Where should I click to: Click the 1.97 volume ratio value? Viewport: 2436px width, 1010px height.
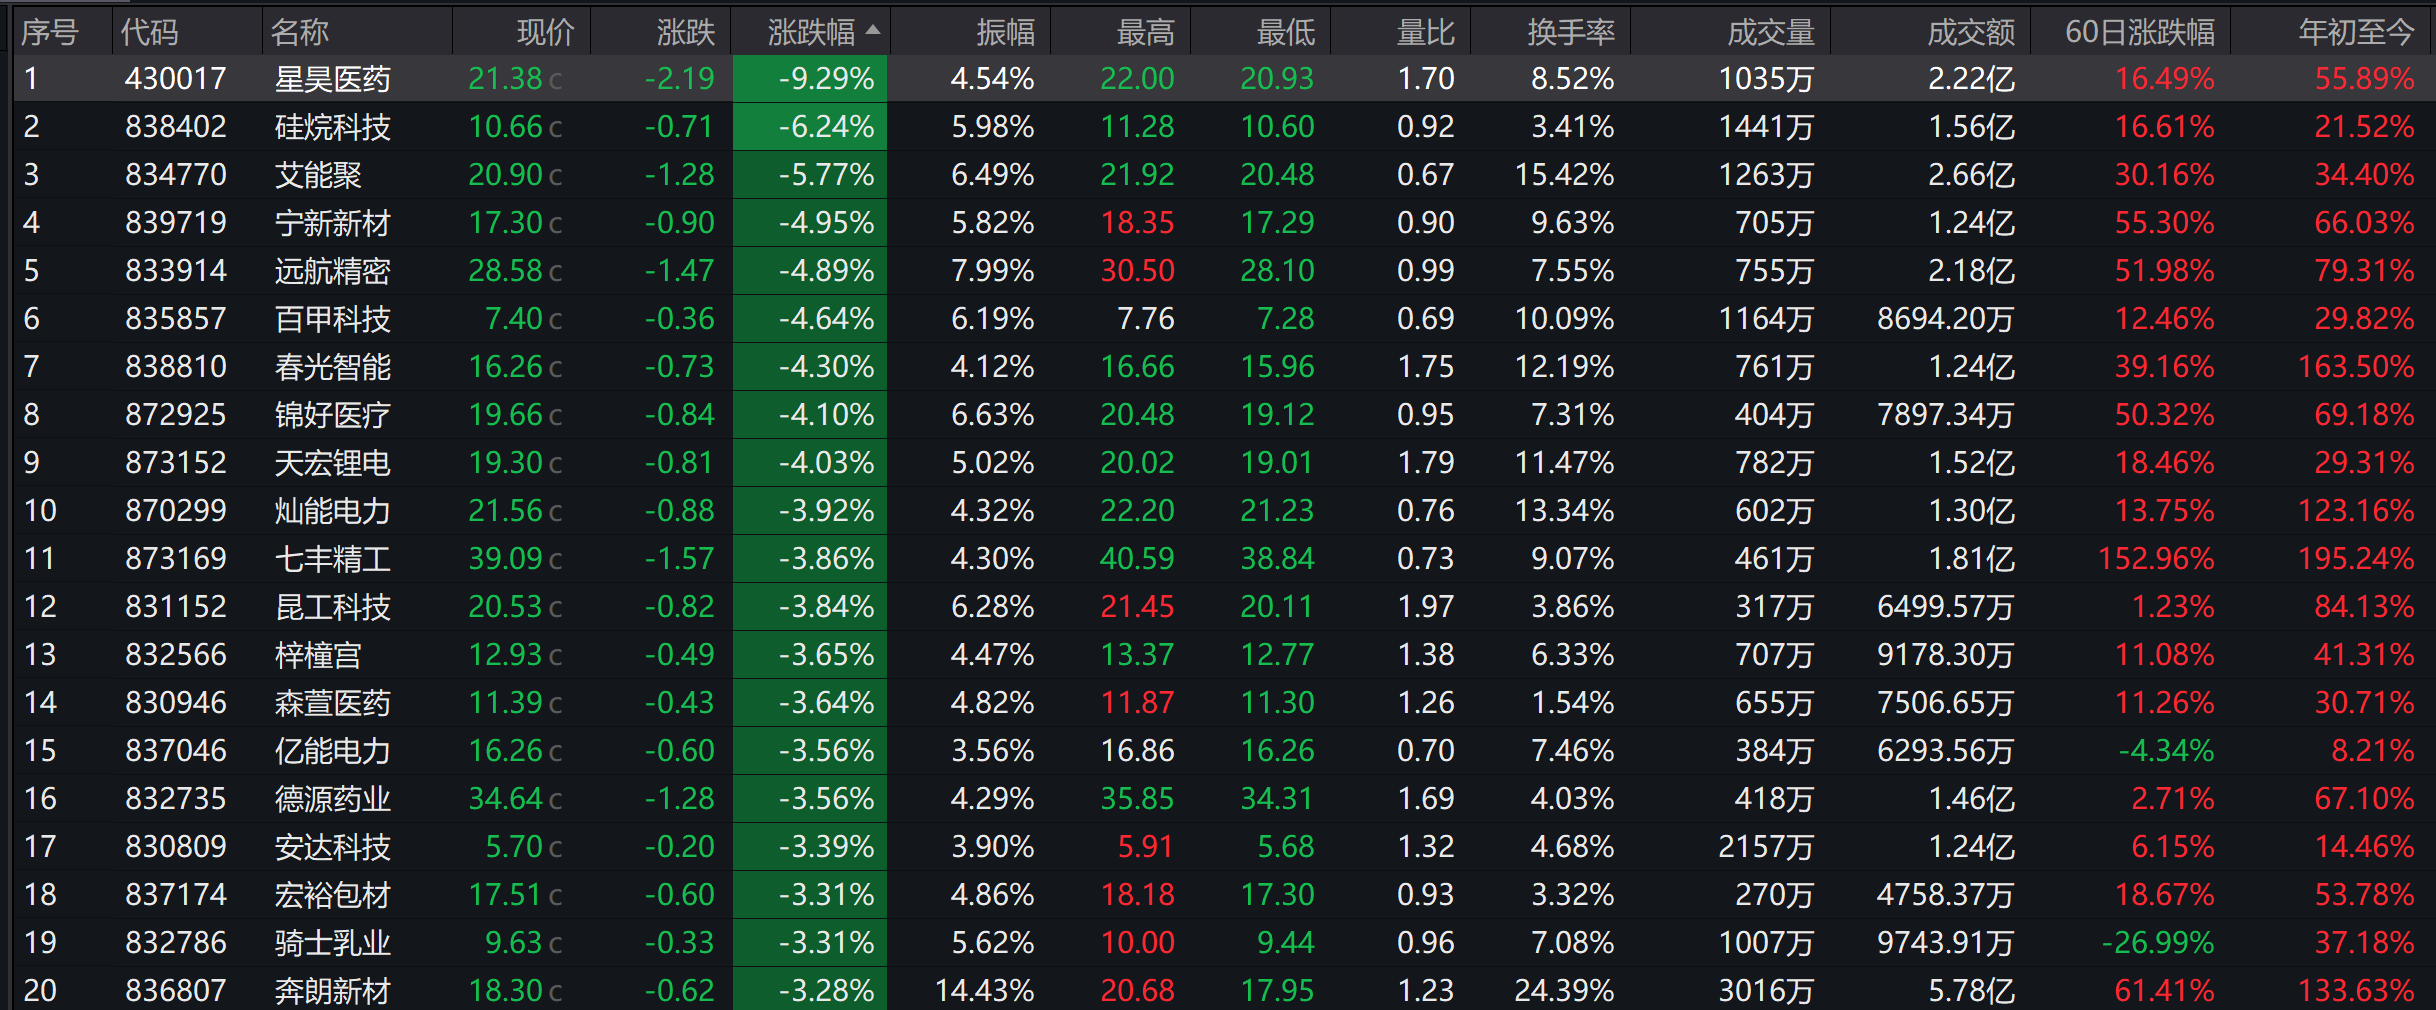[1426, 607]
